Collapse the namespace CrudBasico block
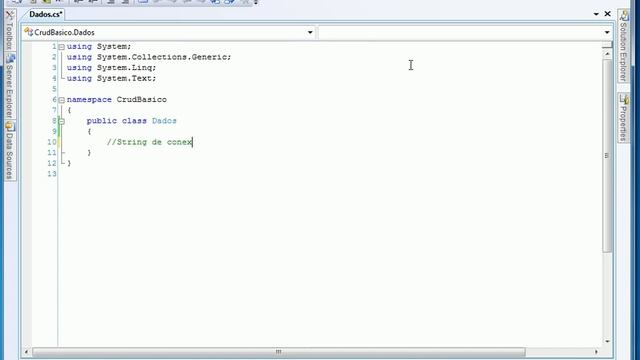This screenshot has width=640, height=360. tap(62, 100)
